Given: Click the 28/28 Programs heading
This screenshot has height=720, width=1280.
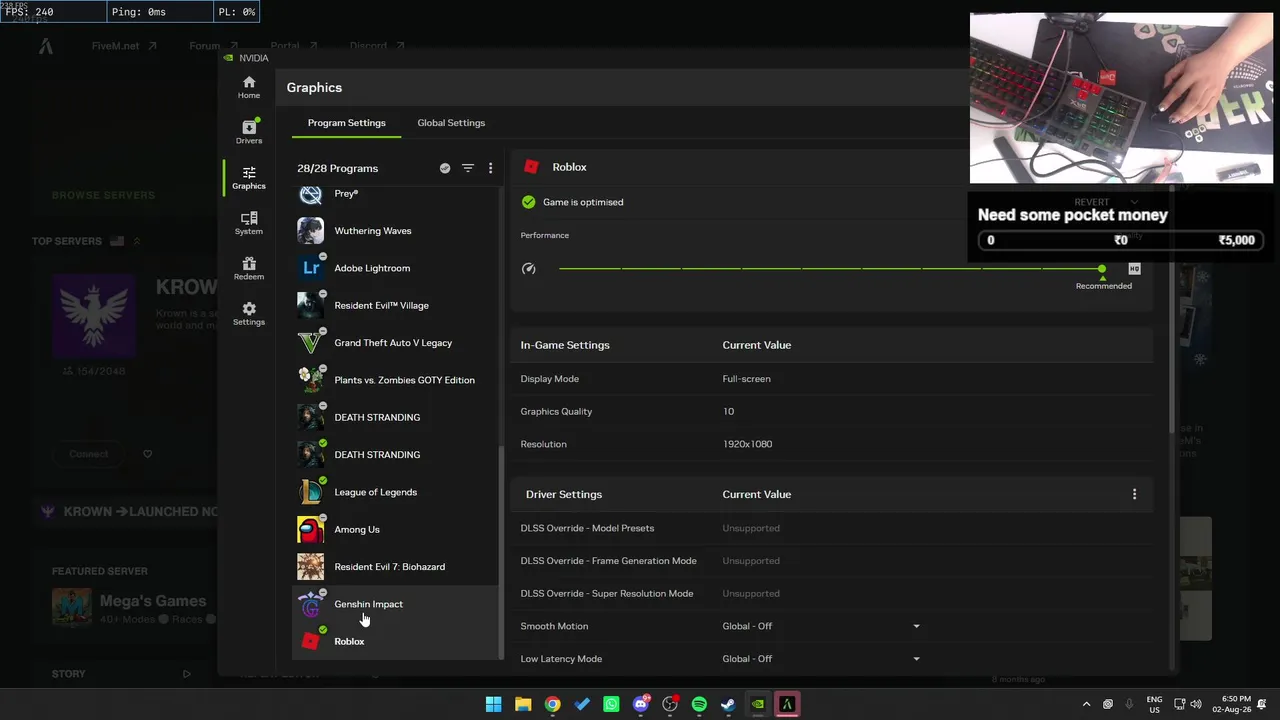Looking at the screenshot, I should point(337,168).
